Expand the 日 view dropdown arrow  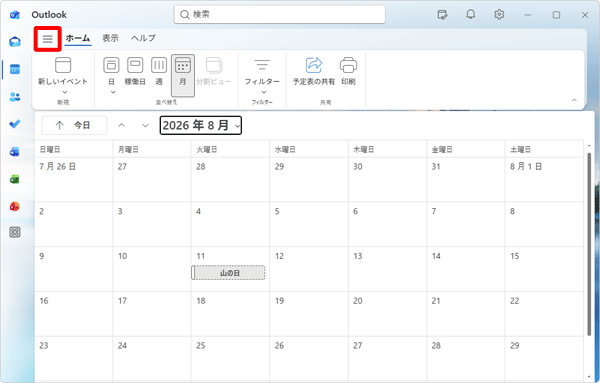click(113, 92)
